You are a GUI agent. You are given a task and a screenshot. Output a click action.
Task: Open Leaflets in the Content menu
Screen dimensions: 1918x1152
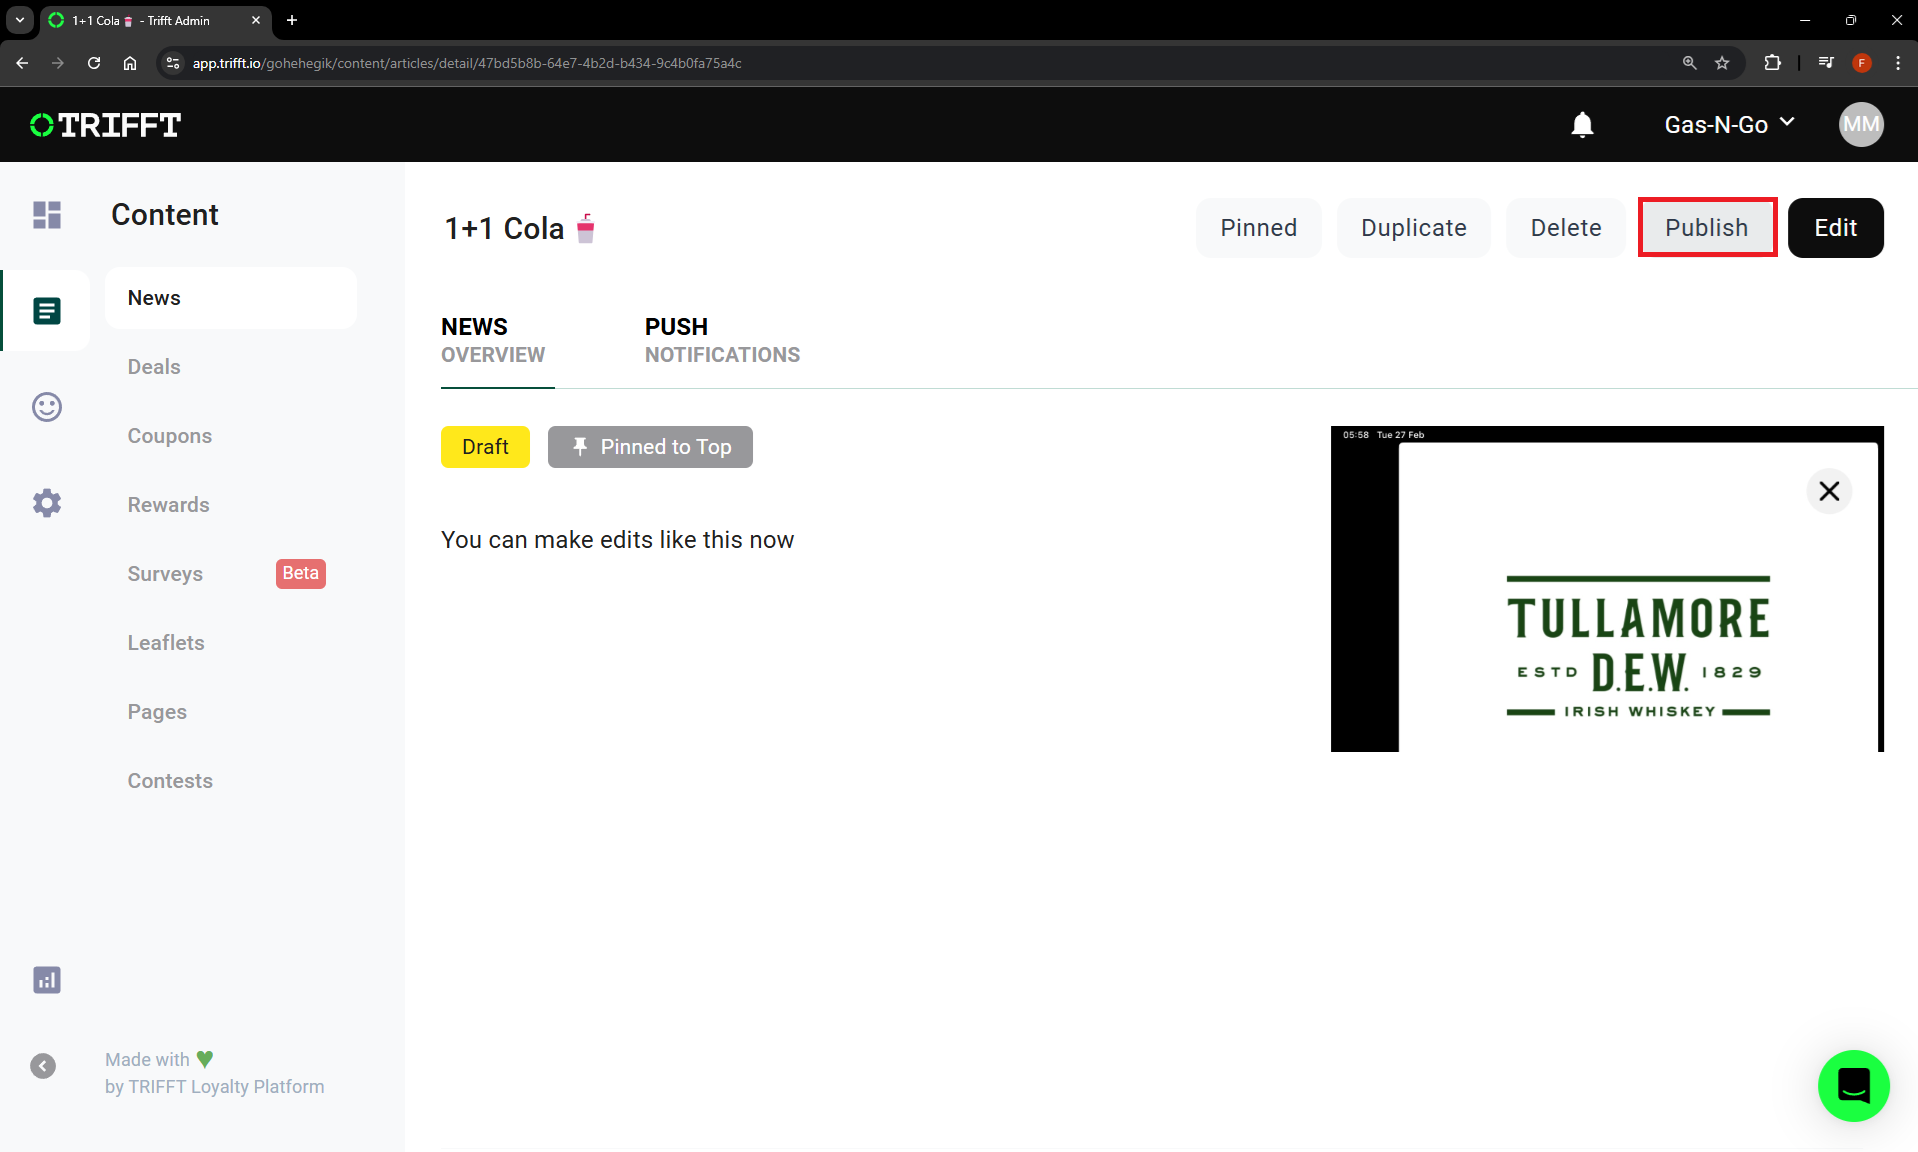tap(166, 643)
